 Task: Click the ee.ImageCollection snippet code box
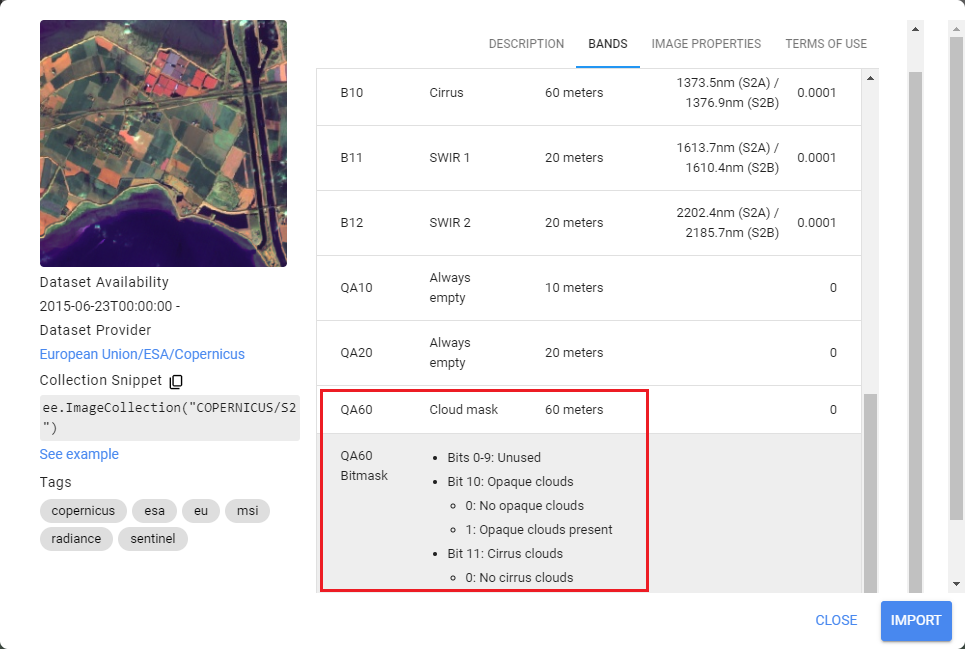(x=169, y=418)
